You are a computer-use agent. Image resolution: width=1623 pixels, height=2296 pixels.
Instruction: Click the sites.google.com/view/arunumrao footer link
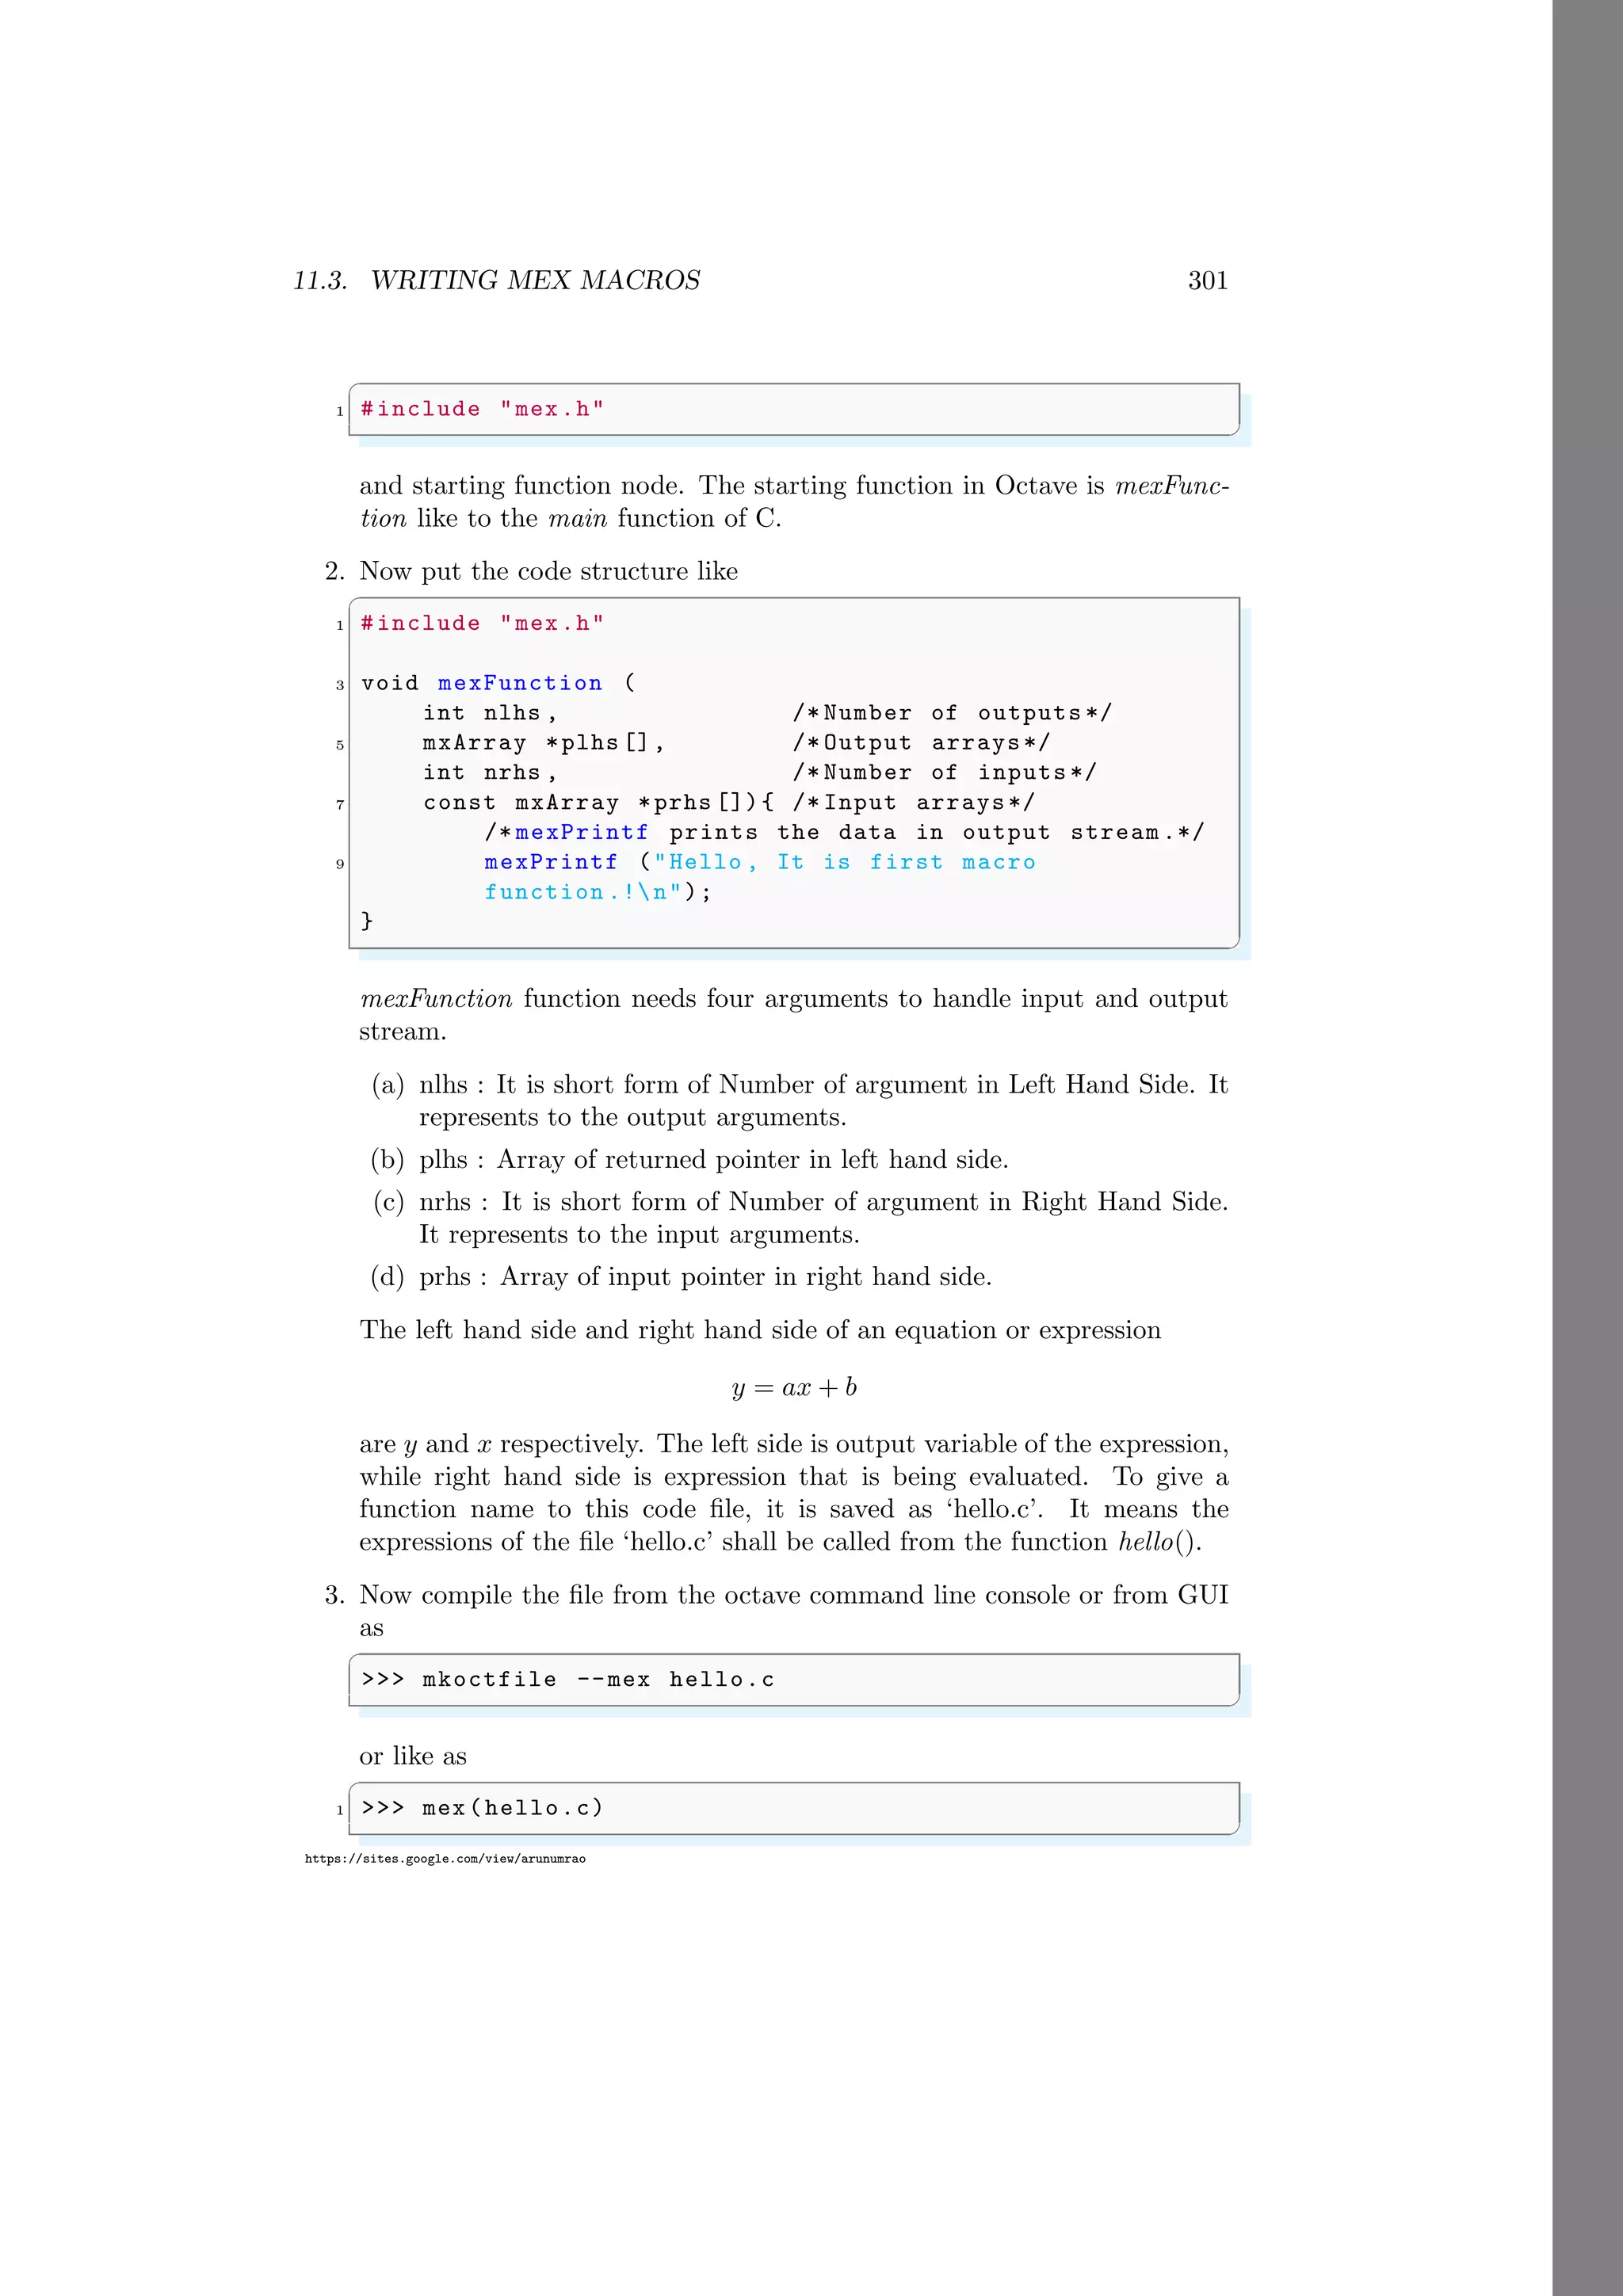point(445,1859)
